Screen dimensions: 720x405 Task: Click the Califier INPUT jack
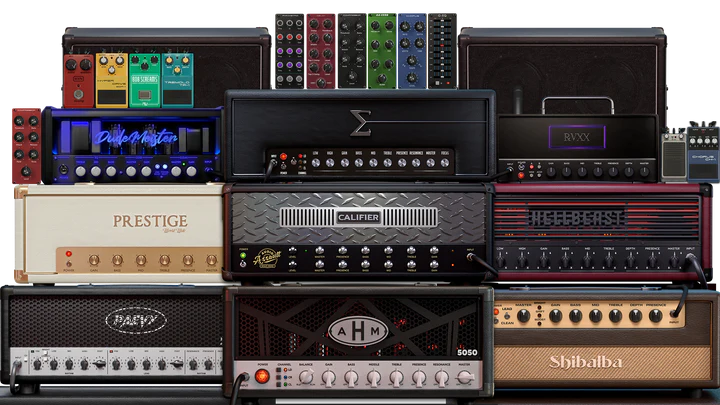470,257
